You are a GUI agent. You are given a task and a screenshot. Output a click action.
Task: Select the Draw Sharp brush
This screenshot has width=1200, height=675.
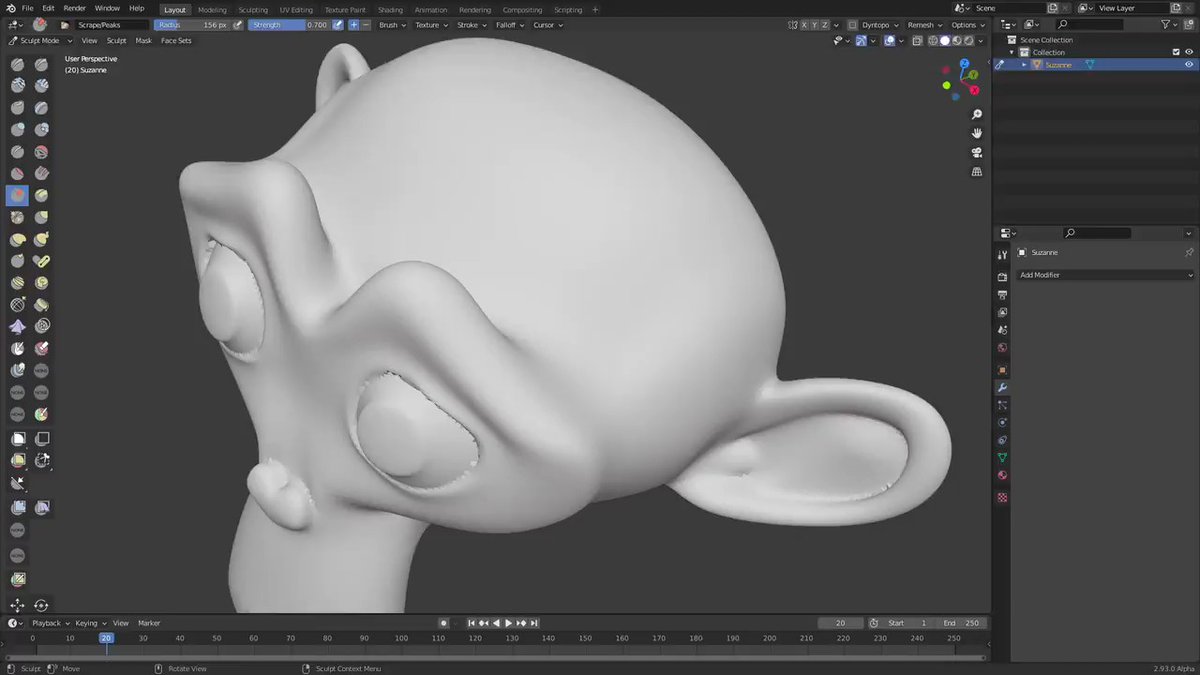[x=42, y=65]
